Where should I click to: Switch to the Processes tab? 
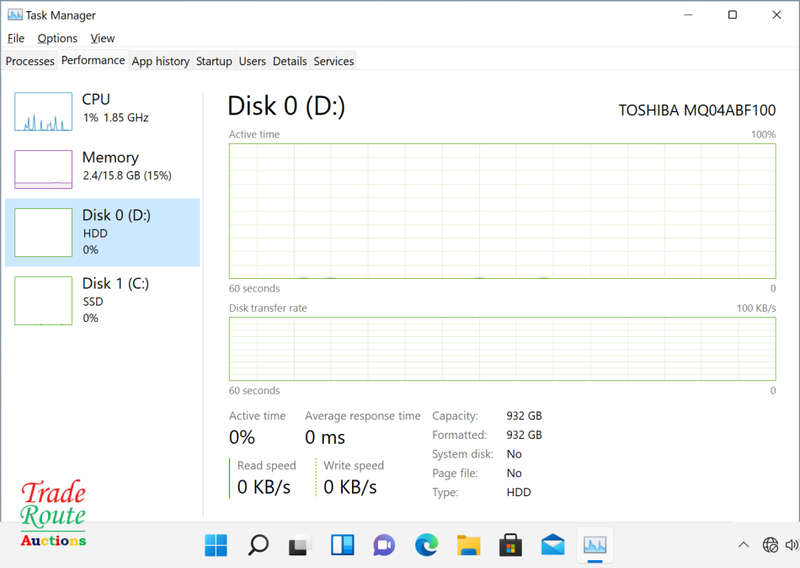tap(30, 61)
